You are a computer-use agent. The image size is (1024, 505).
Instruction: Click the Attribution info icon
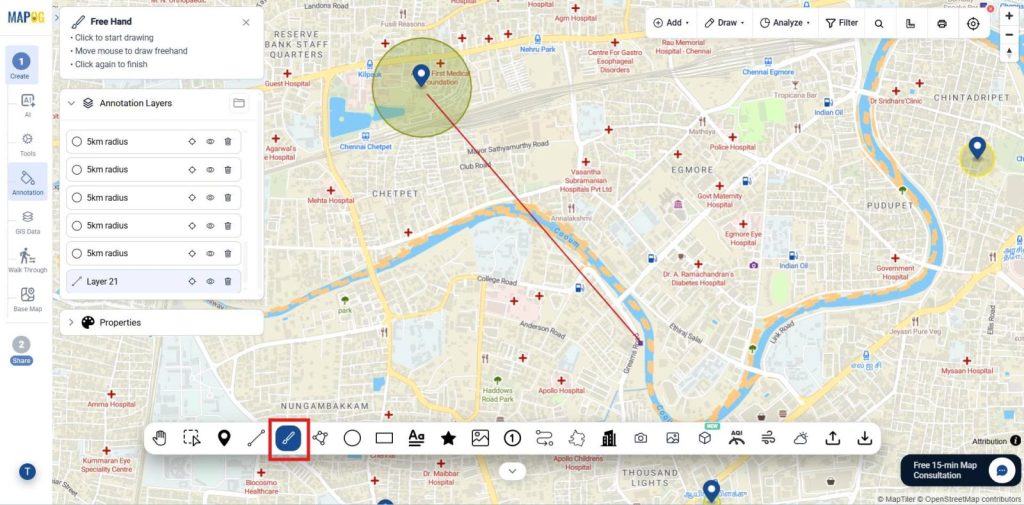point(1016,441)
